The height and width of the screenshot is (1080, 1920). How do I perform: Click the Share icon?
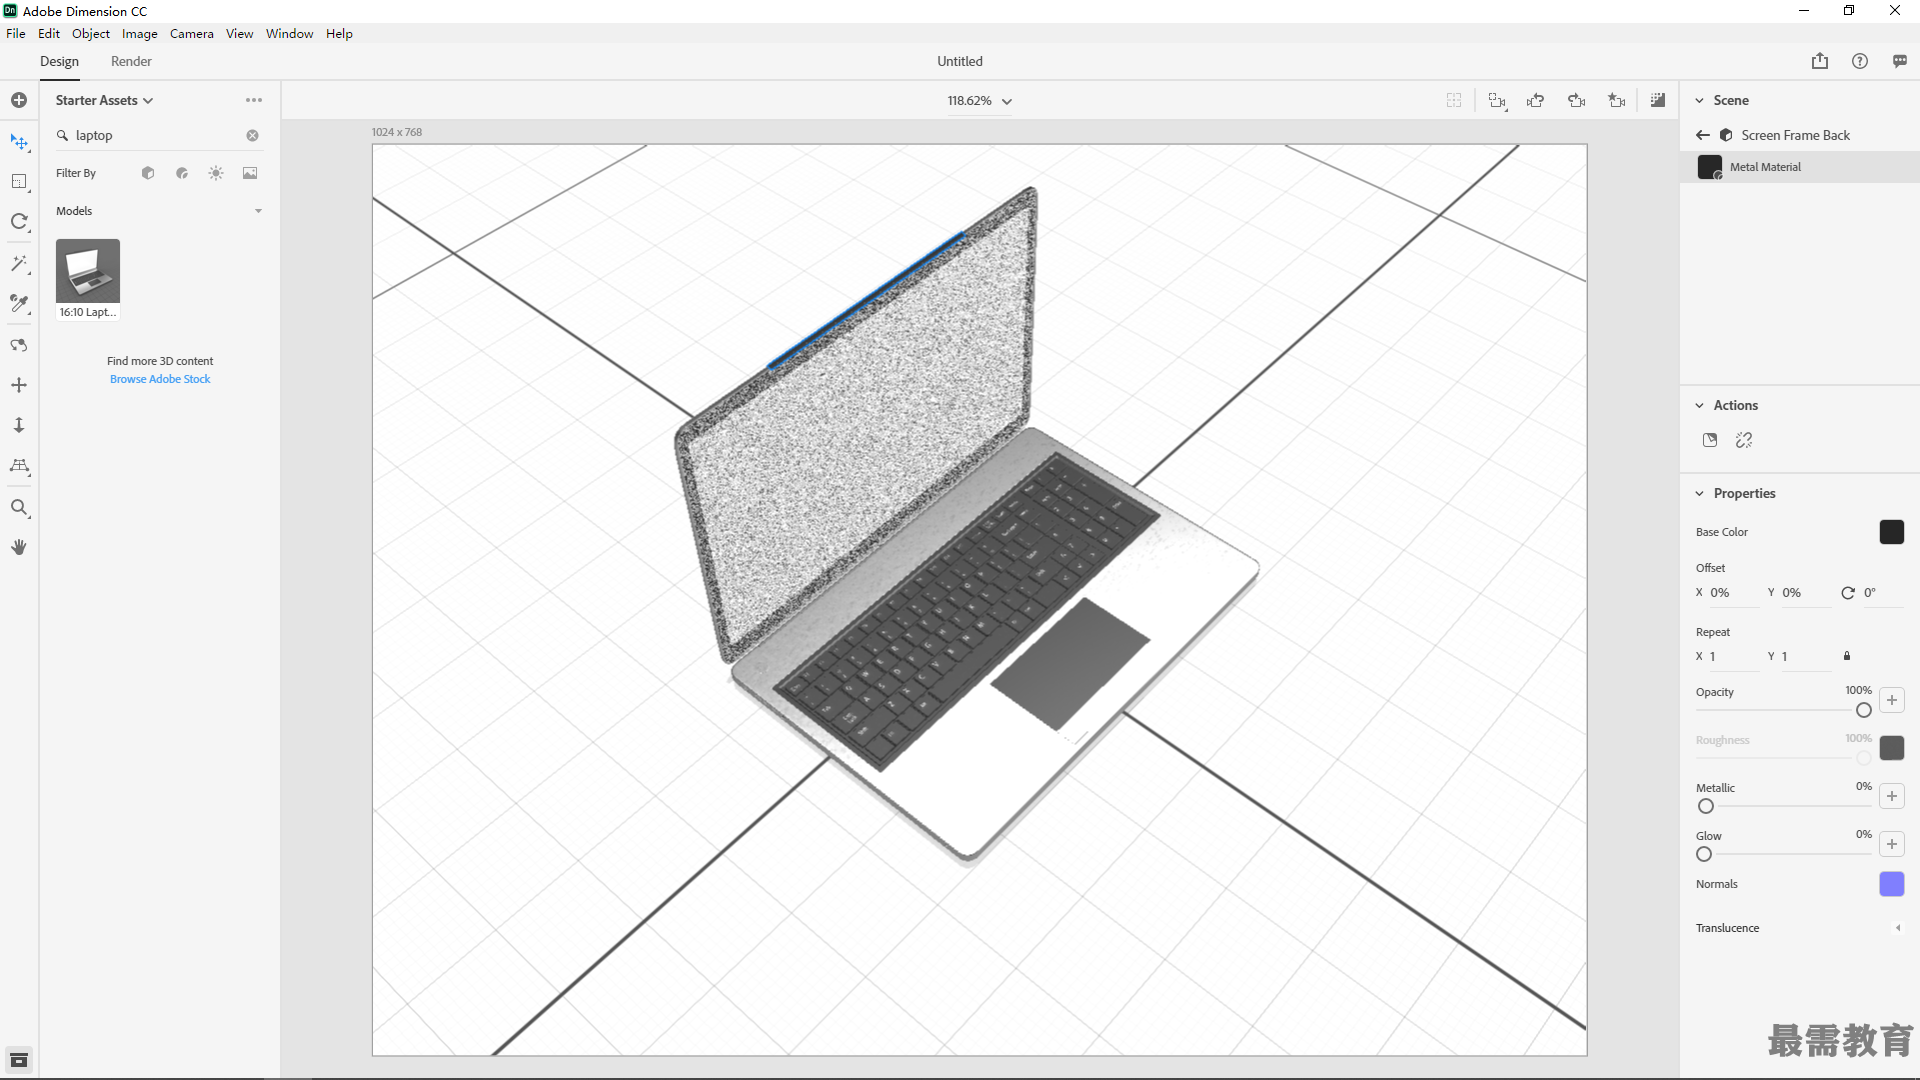(1820, 61)
